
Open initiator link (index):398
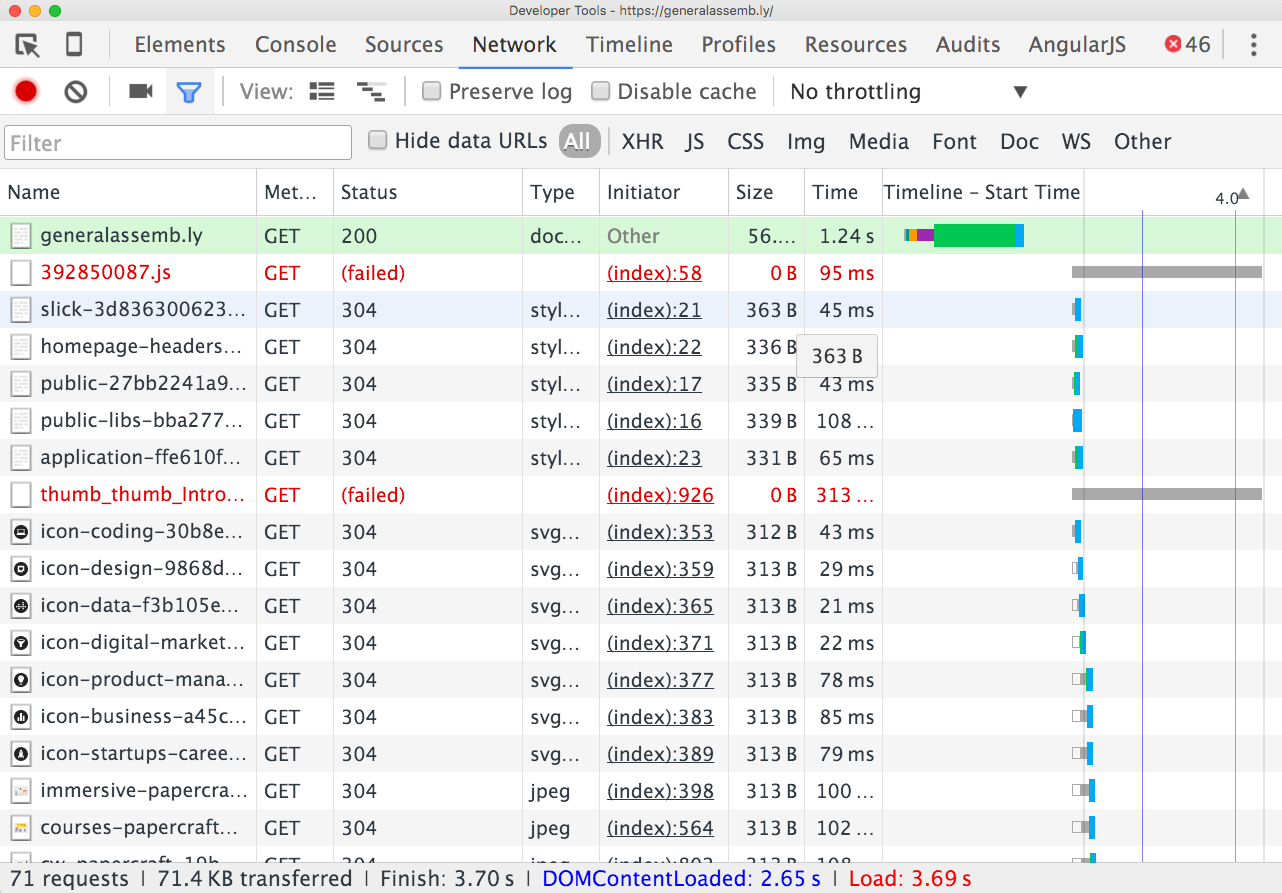coord(660,791)
